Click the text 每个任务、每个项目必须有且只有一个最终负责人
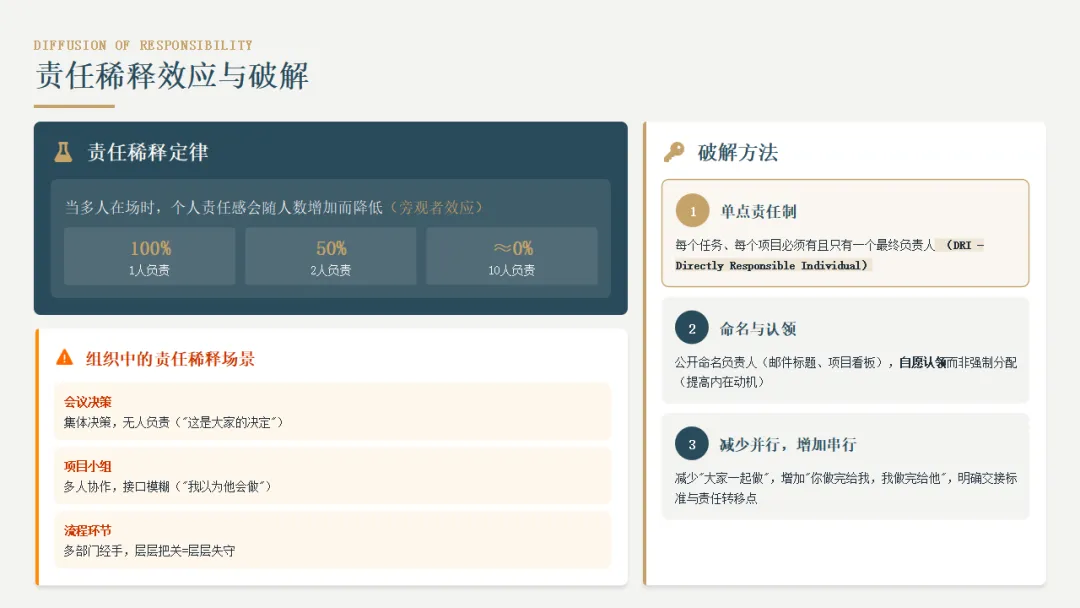1080x608 pixels. (804, 245)
